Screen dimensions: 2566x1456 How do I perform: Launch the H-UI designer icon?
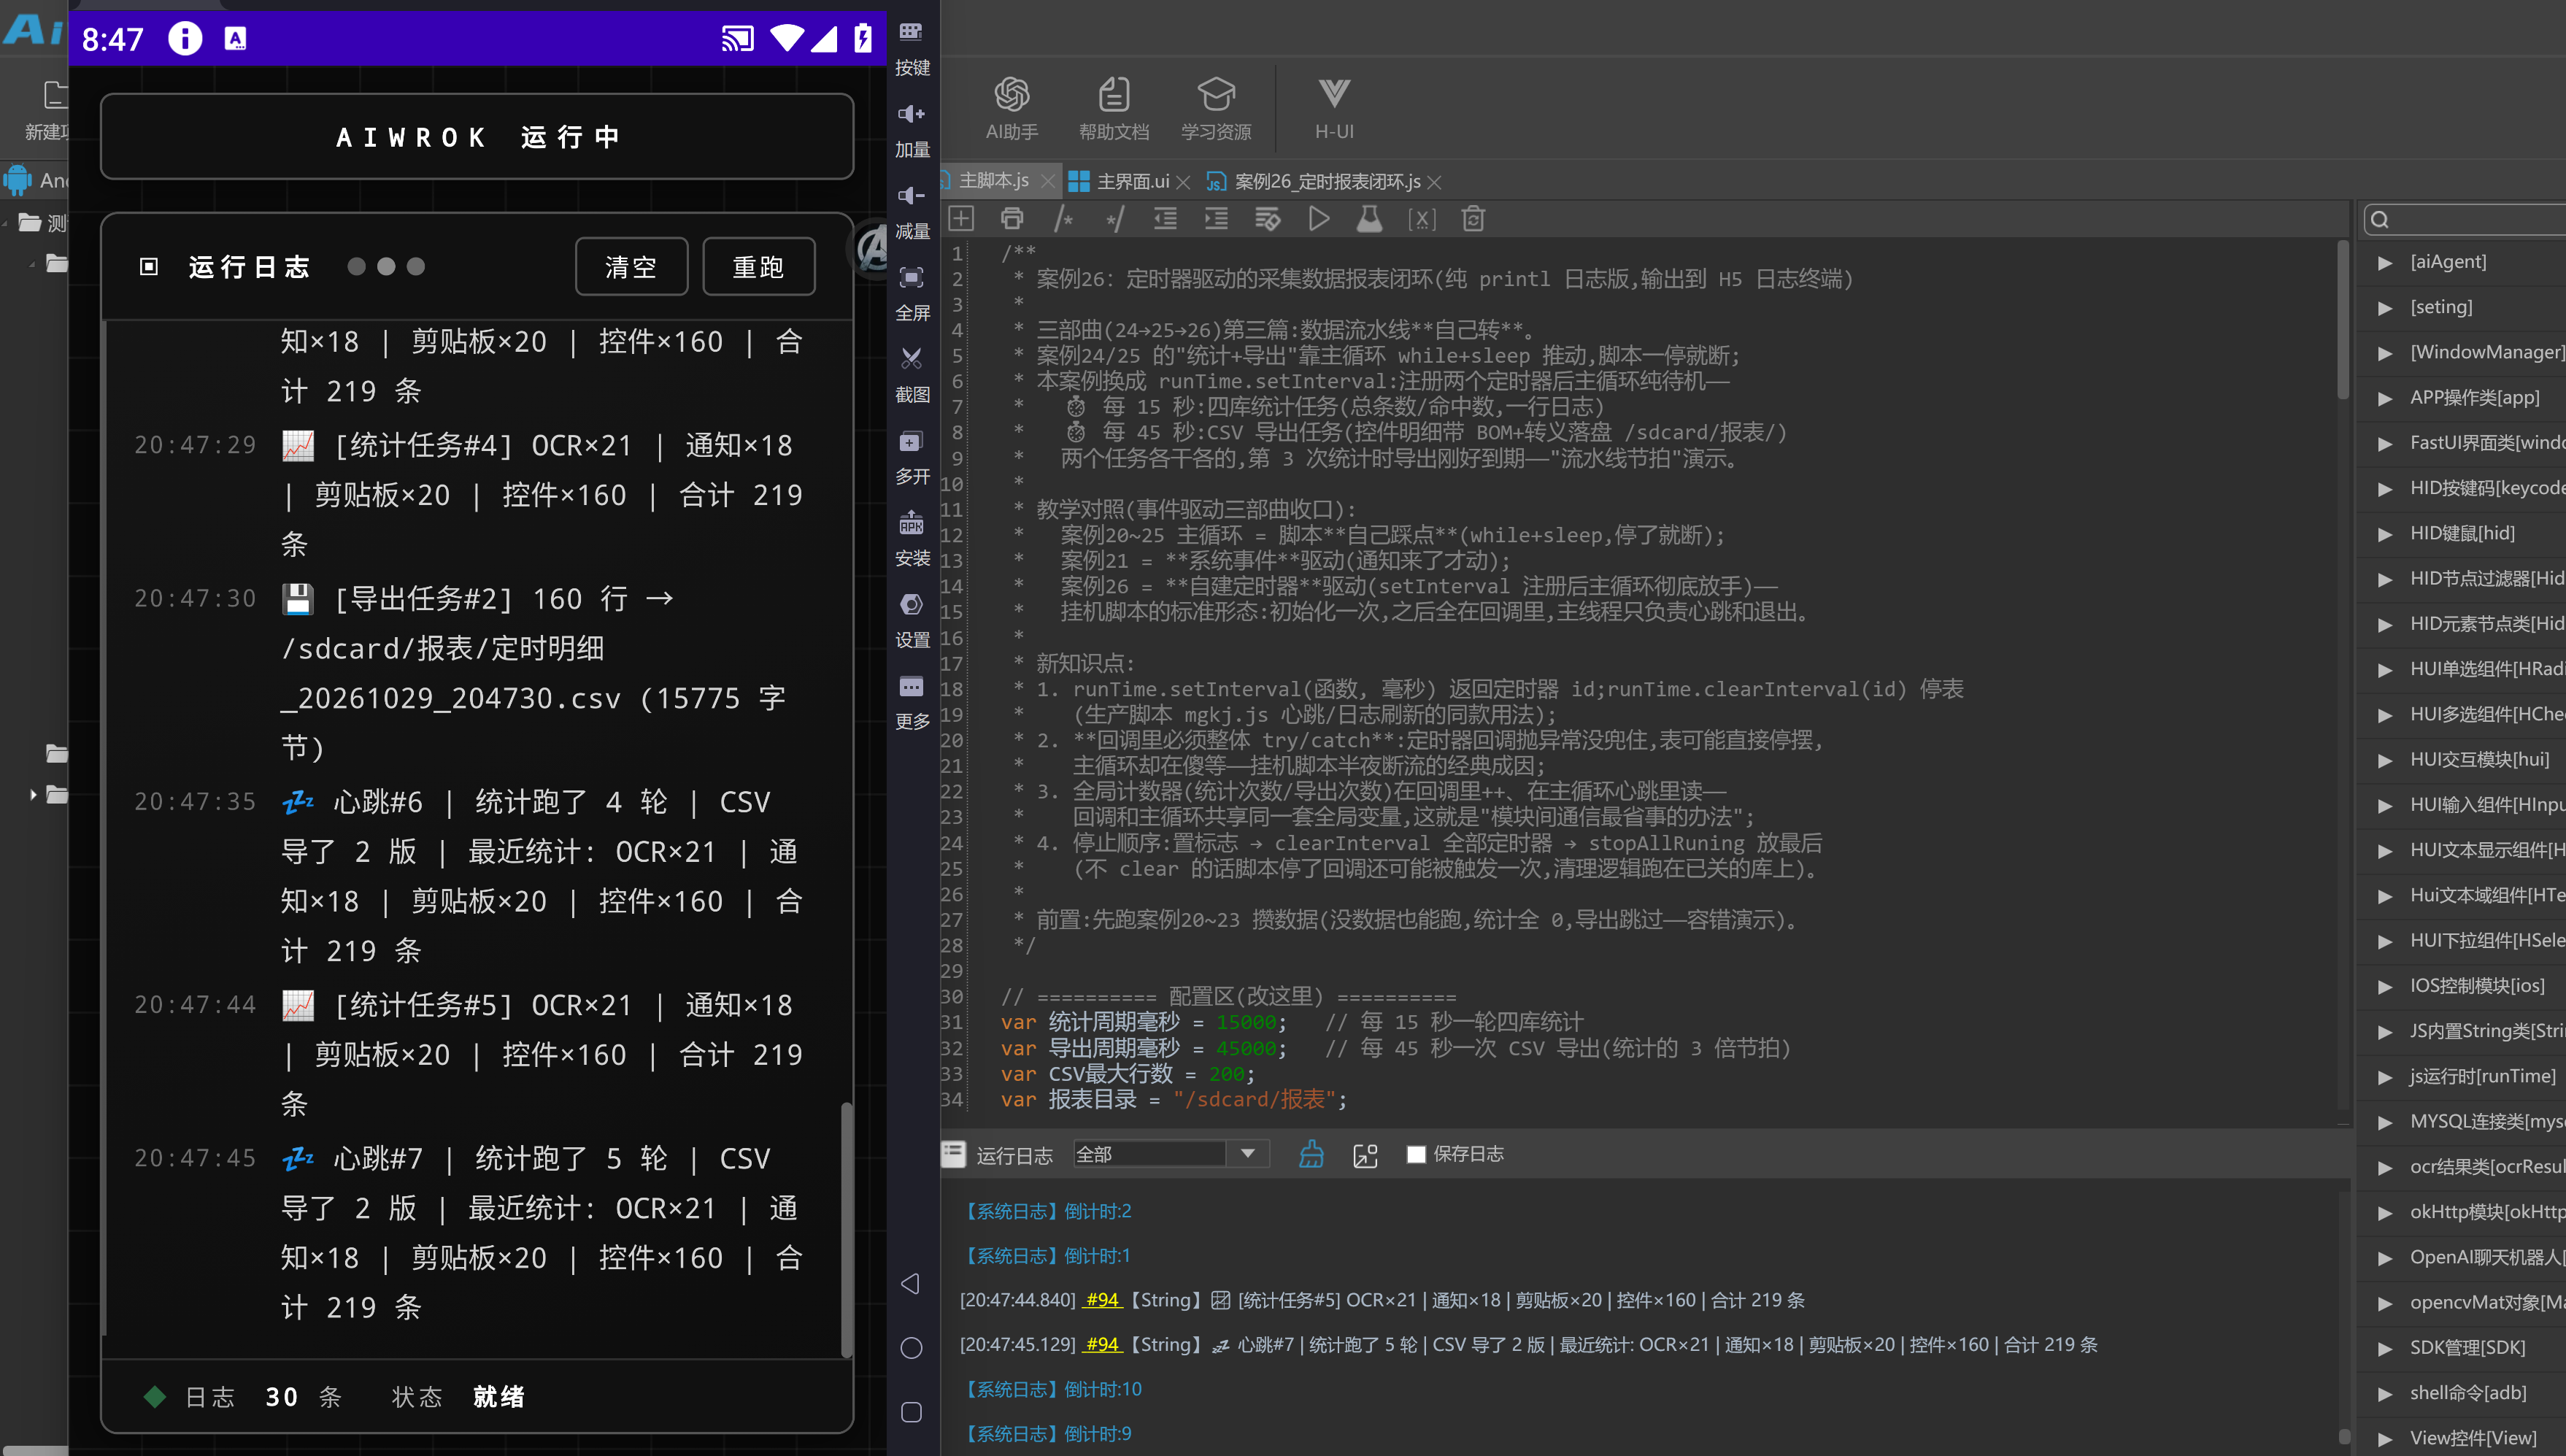pyautogui.click(x=1333, y=108)
